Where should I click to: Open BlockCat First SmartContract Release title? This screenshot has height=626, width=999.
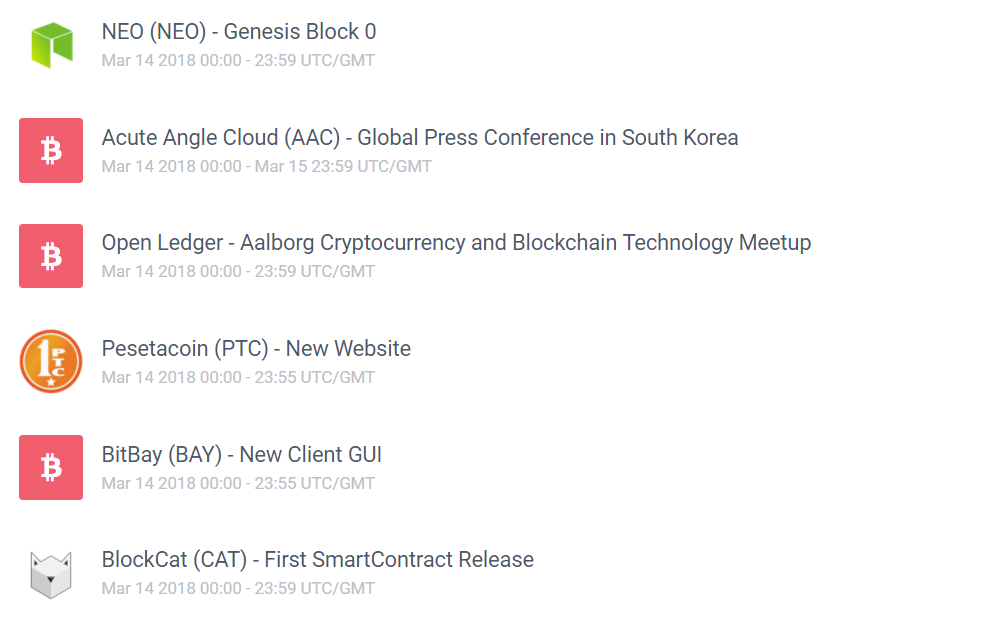click(x=317, y=560)
